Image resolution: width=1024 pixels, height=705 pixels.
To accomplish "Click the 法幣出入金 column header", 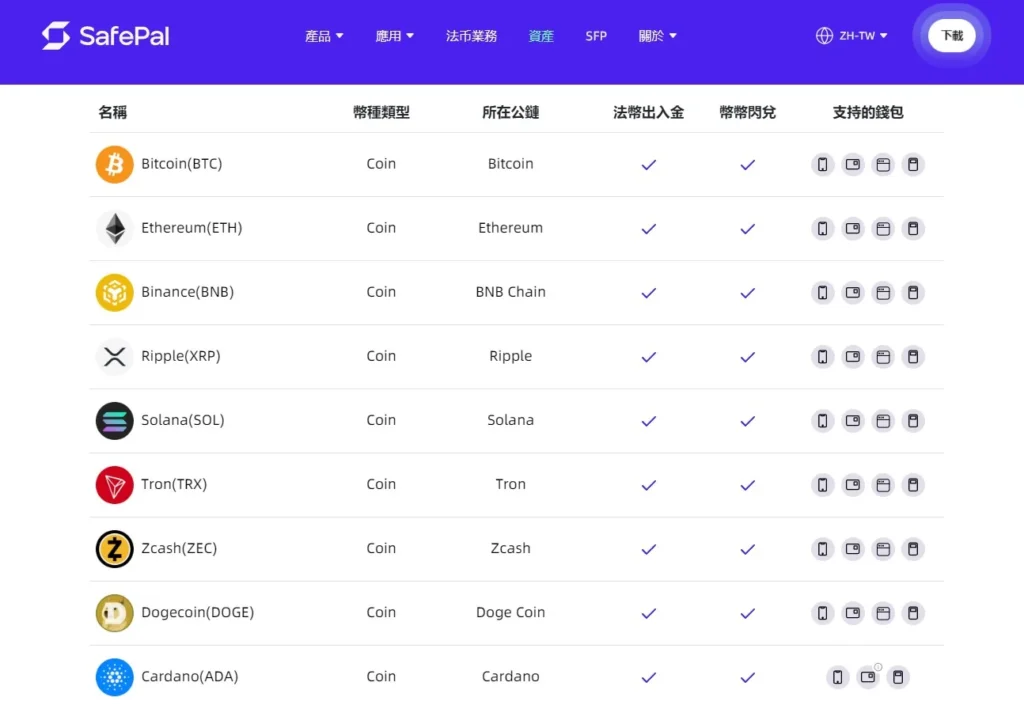I will pos(648,112).
